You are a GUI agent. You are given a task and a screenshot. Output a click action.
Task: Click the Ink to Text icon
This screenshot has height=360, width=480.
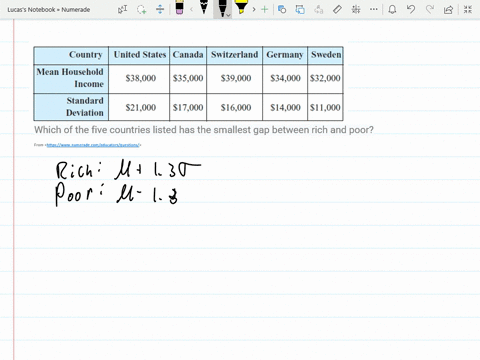click(x=319, y=9)
